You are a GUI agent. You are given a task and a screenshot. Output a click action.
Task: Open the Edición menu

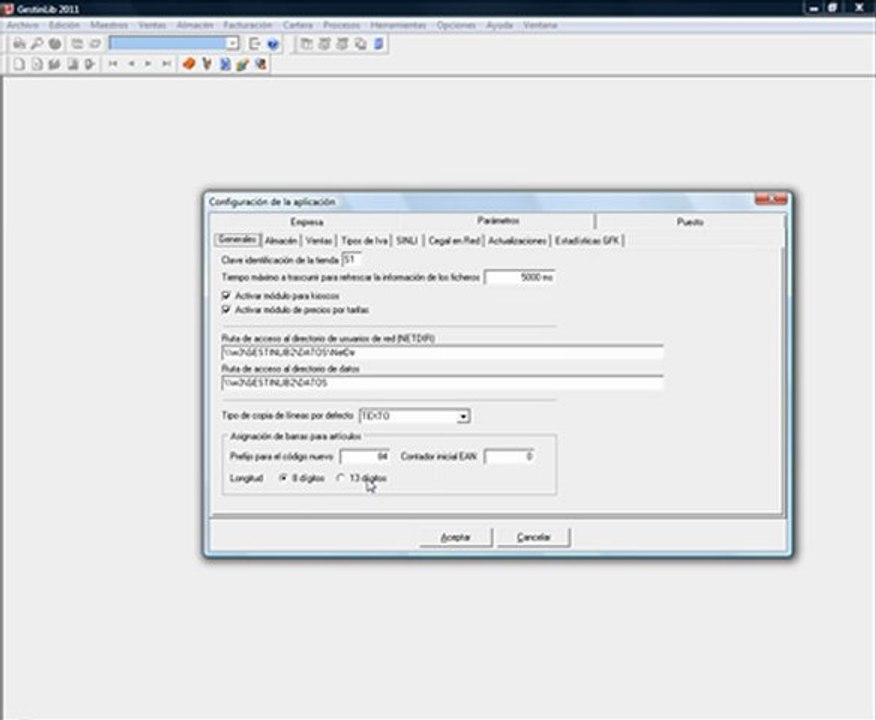coord(64,25)
